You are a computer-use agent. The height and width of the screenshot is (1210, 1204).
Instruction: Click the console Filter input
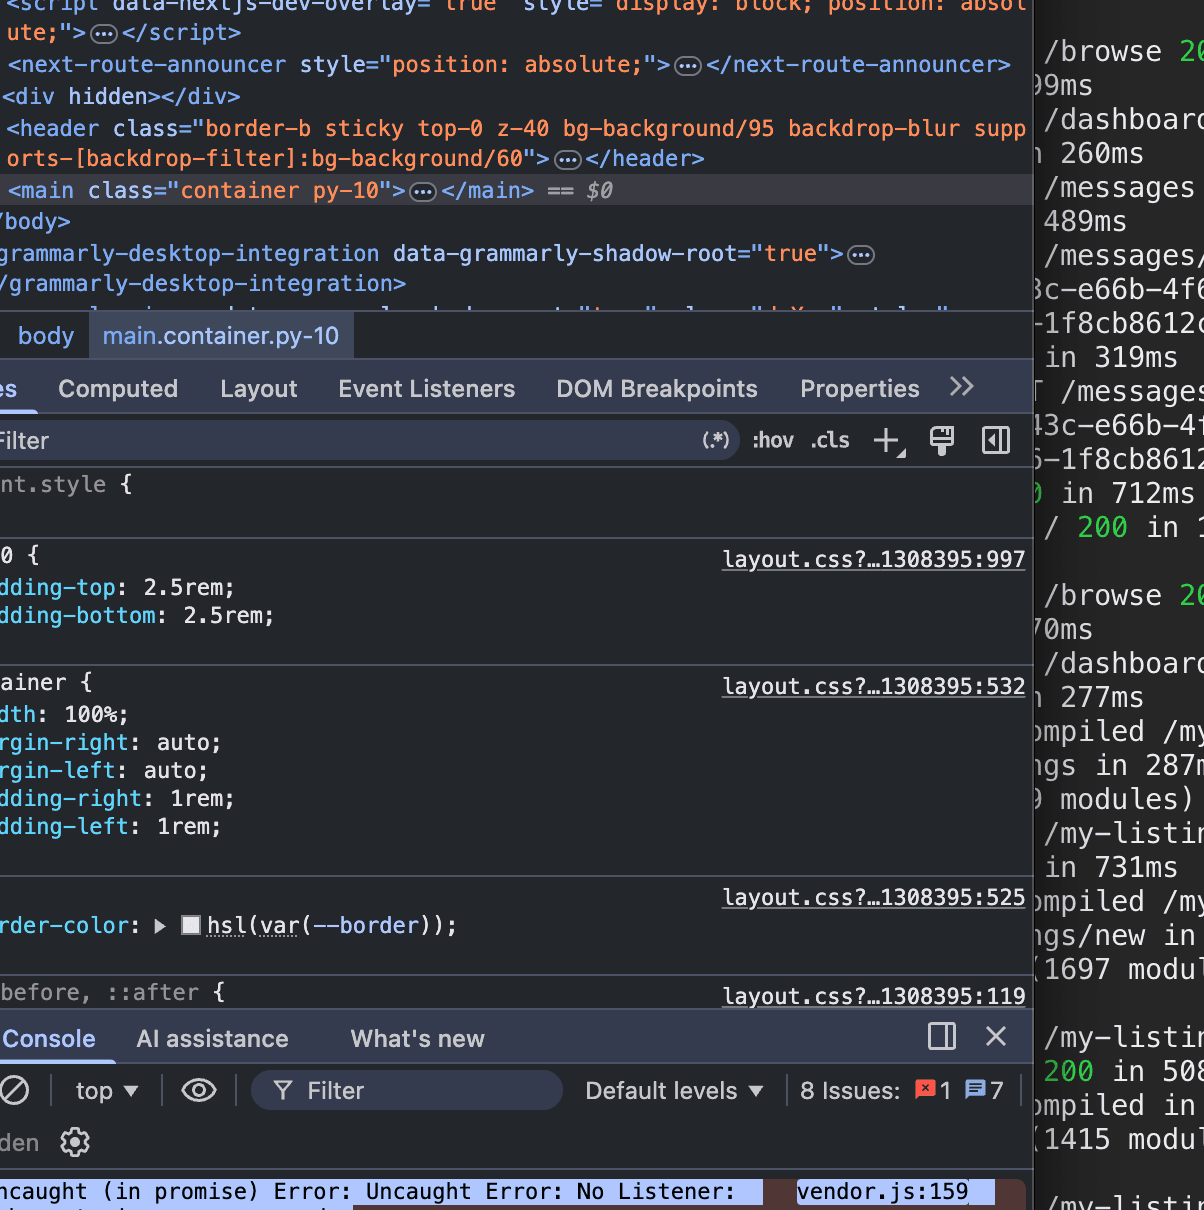pyautogui.click(x=407, y=1091)
